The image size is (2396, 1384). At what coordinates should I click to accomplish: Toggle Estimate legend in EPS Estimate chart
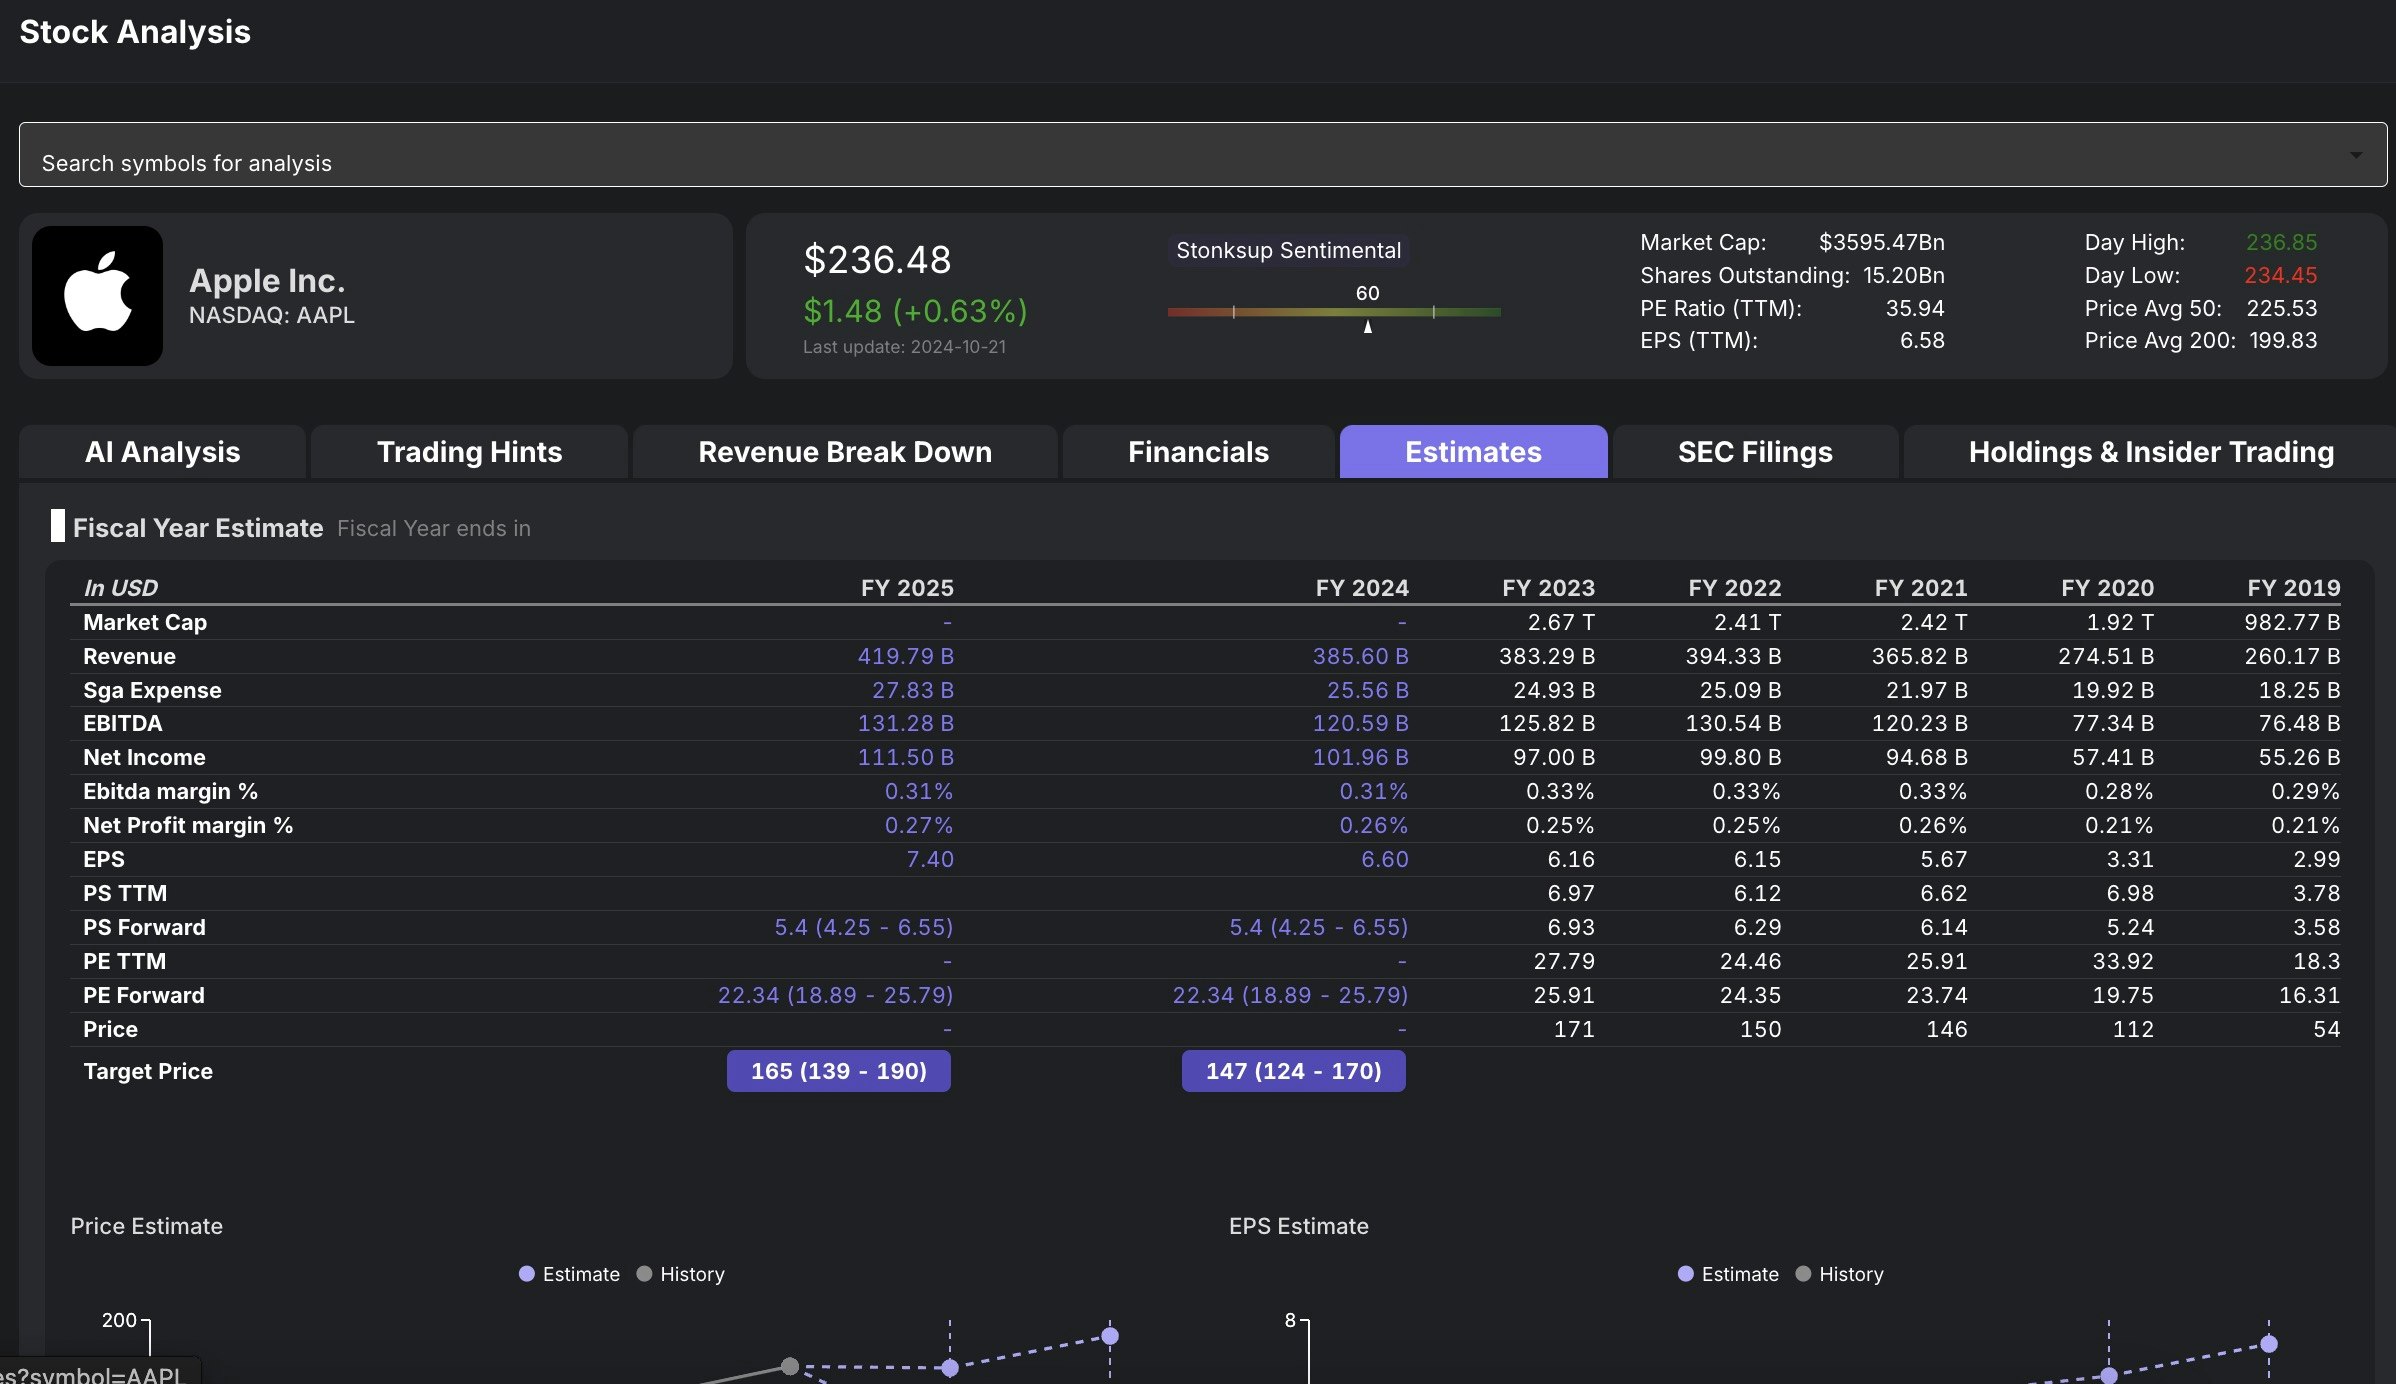1728,1274
